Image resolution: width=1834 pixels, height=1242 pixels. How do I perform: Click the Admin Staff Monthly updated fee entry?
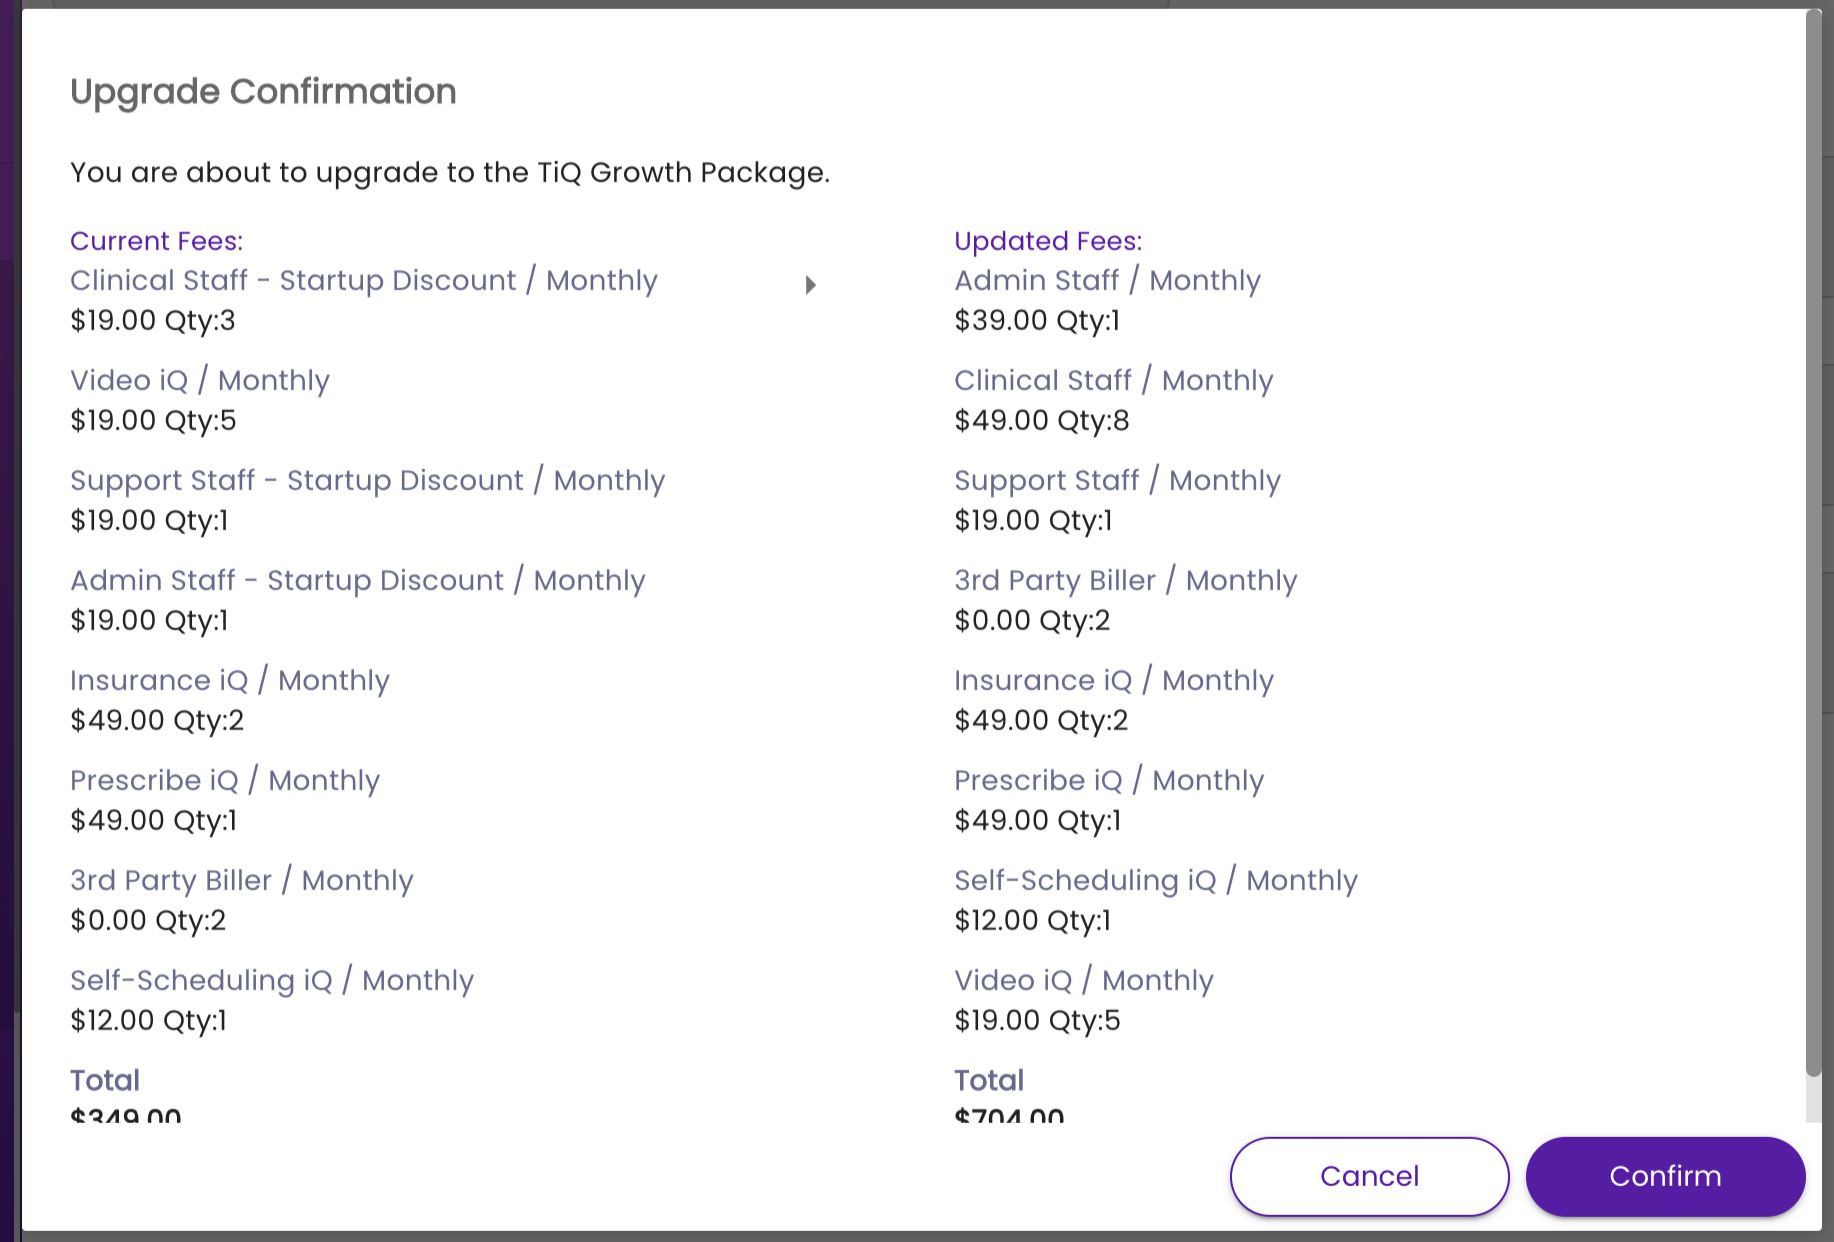pyautogui.click(x=1107, y=280)
